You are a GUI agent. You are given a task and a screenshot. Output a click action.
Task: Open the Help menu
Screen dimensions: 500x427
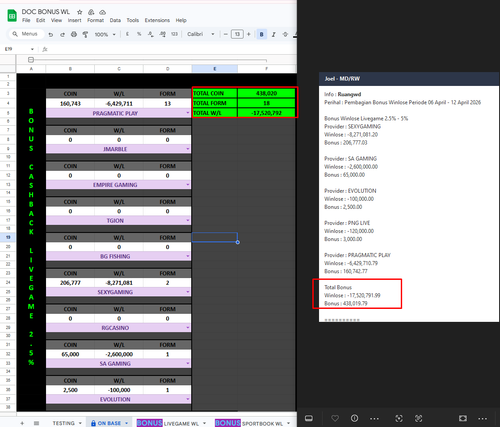coord(181,20)
